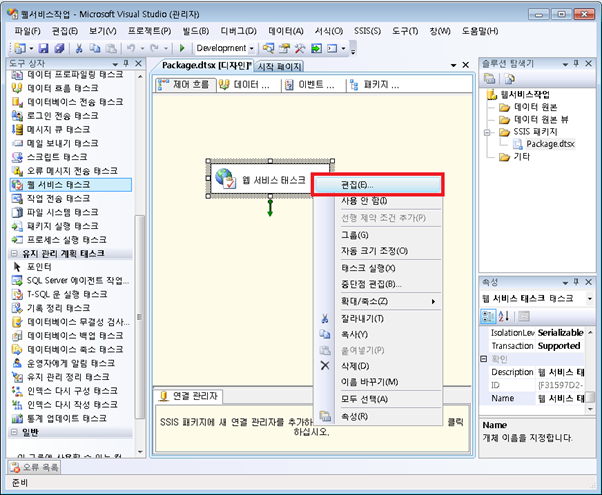The image size is (602, 495).
Task: Choose 중단점 편집(B)... in the context menu
Action: [390, 284]
